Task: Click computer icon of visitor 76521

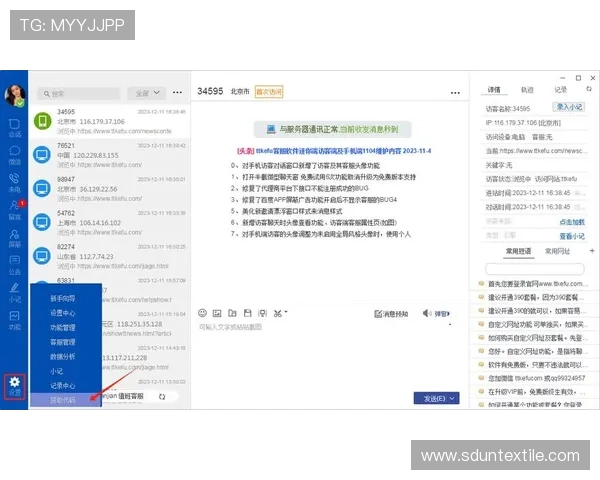Action: tap(42, 155)
